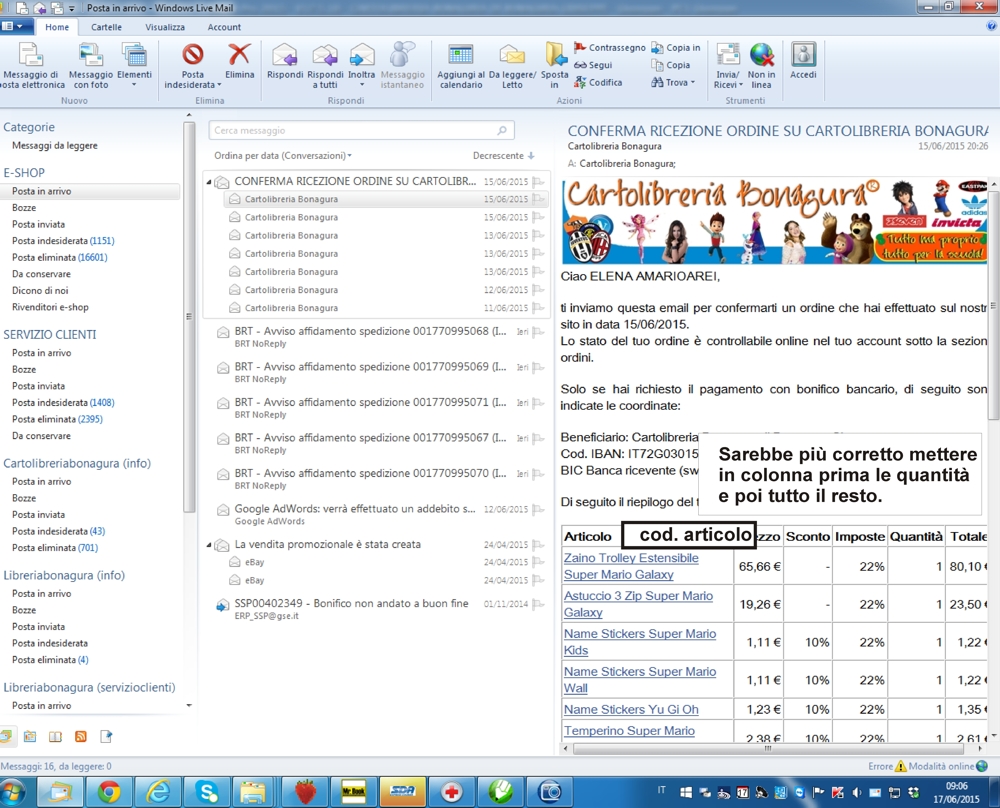Open Posta indesiderata dropdown in ribbon
This screenshot has width=1000, height=808.
tap(193, 66)
